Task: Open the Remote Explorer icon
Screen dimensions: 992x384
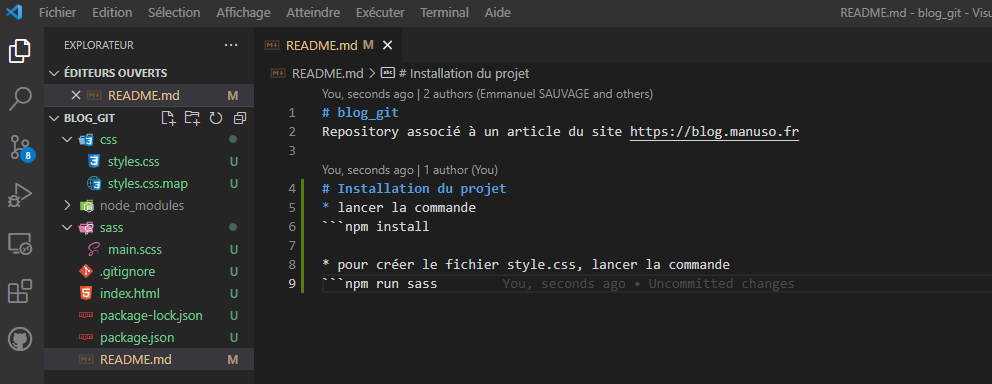Action: point(20,244)
